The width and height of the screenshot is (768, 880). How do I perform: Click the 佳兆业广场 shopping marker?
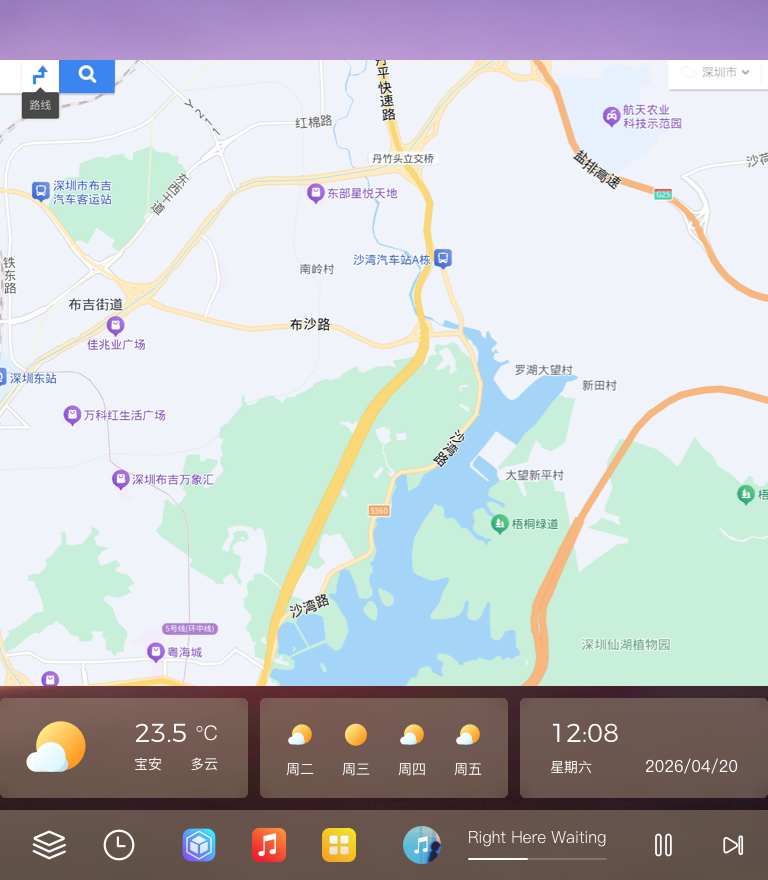[x=115, y=326]
